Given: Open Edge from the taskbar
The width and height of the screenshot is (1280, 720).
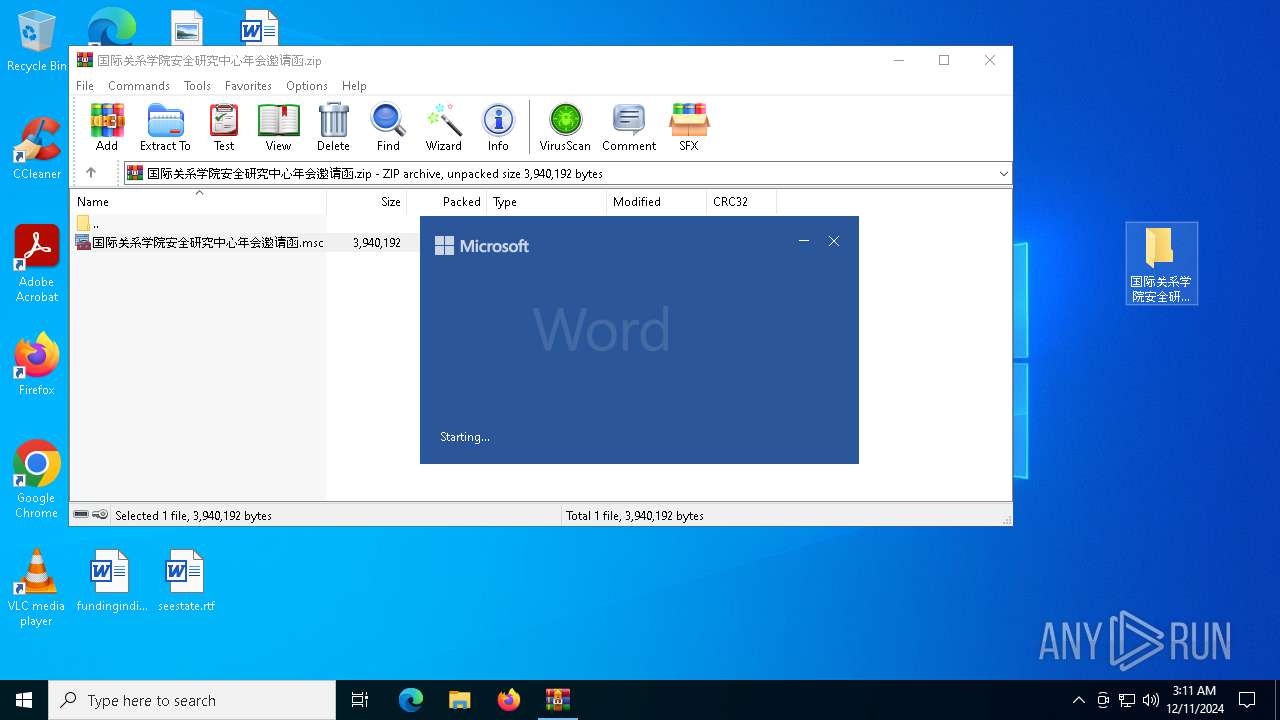Looking at the screenshot, I should (x=411, y=700).
